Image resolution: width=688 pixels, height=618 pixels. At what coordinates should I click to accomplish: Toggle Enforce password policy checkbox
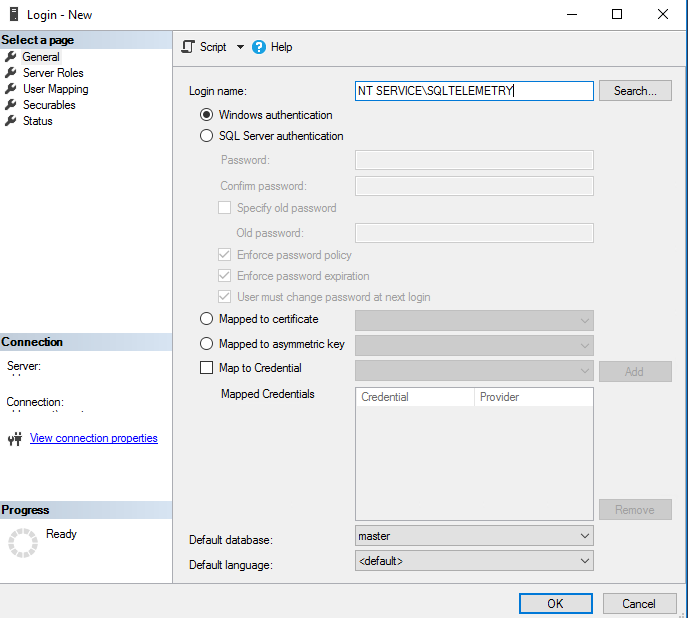click(x=225, y=255)
